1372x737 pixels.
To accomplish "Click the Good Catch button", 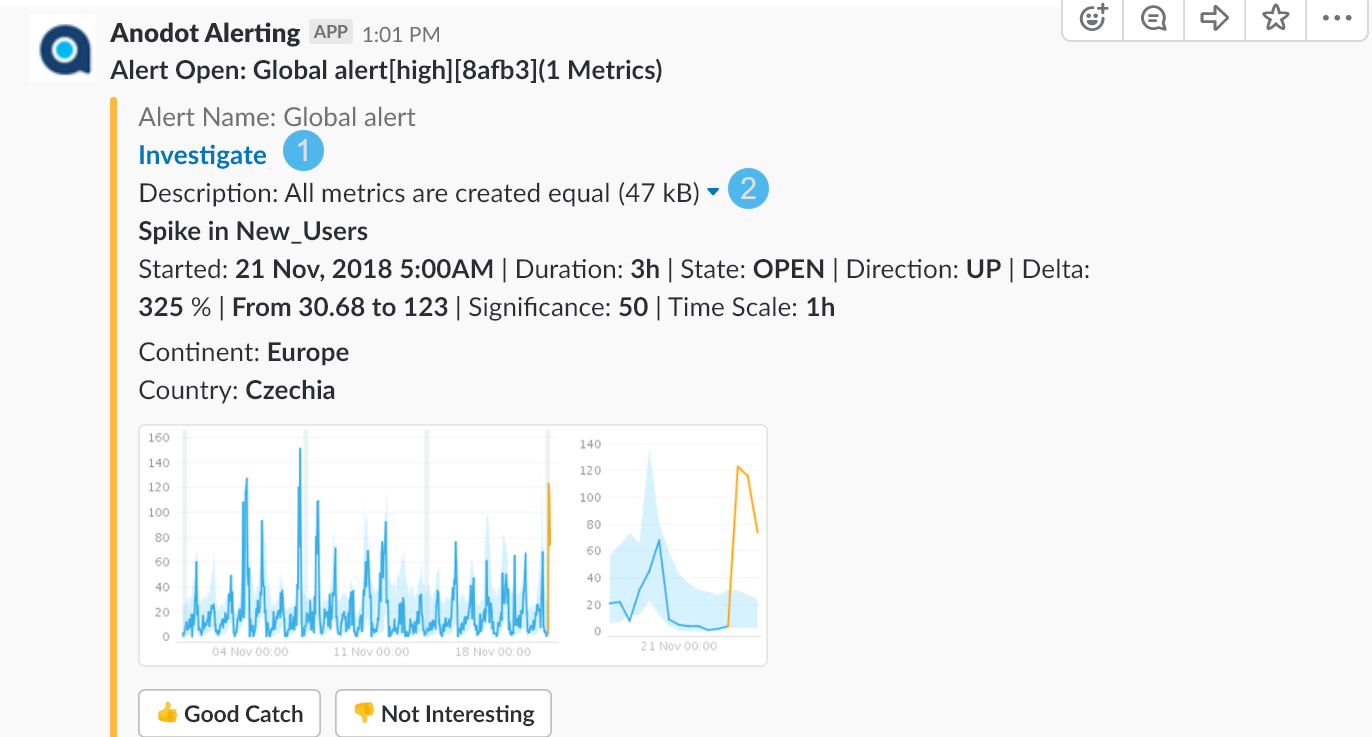I will click(229, 713).
